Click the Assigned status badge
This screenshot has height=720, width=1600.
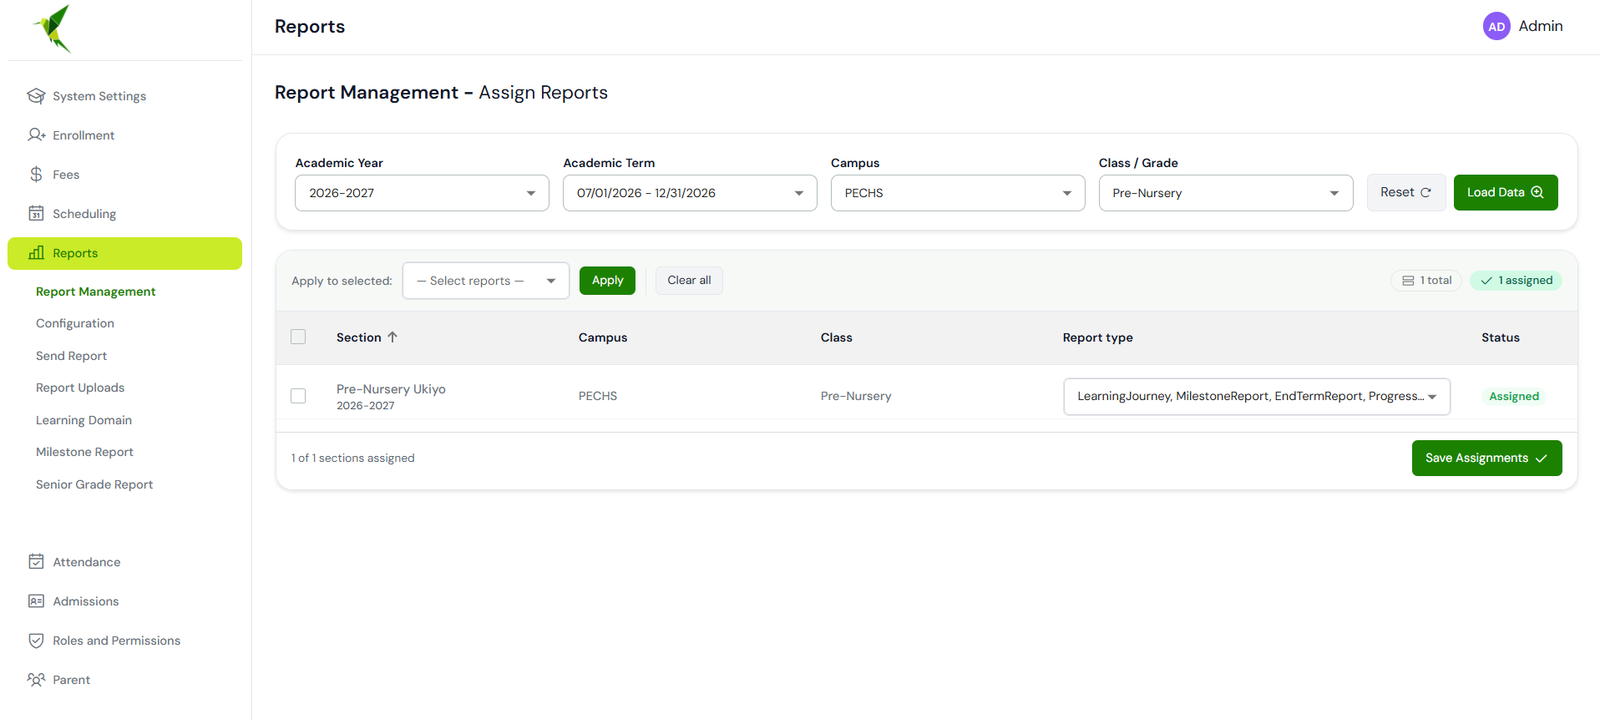point(1514,396)
